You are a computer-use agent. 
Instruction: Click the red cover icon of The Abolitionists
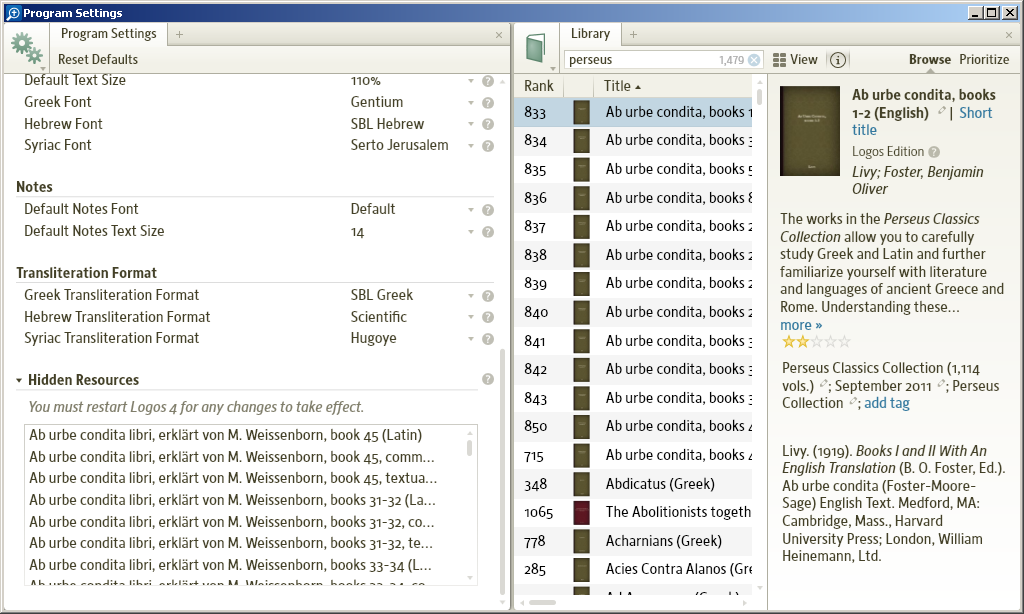[x=582, y=512]
